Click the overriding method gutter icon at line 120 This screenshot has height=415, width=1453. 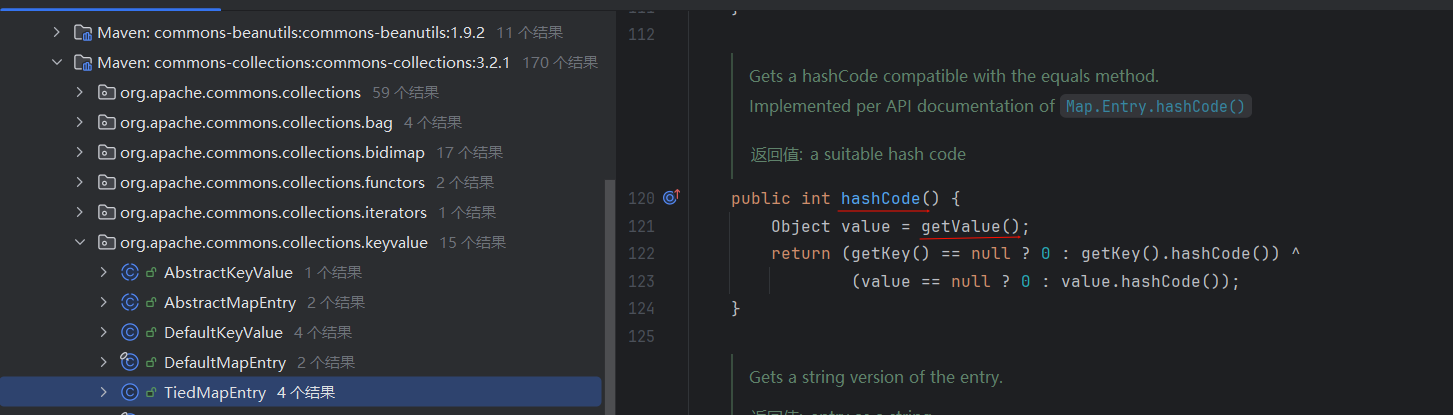point(671,197)
